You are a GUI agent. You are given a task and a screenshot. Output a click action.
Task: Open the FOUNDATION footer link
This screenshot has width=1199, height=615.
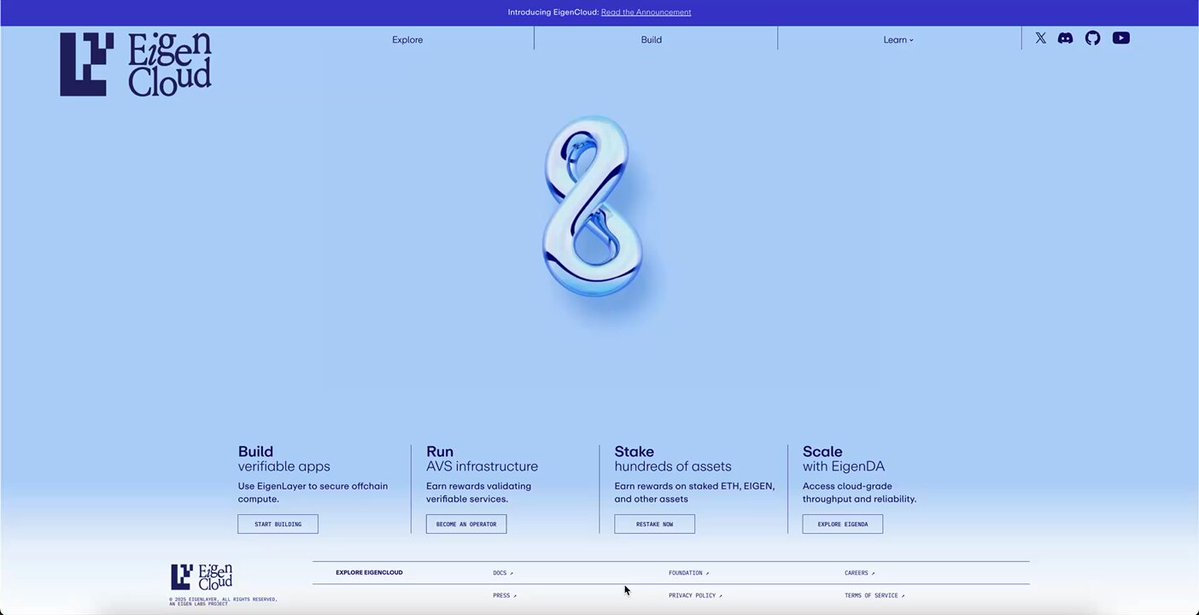tap(688, 573)
